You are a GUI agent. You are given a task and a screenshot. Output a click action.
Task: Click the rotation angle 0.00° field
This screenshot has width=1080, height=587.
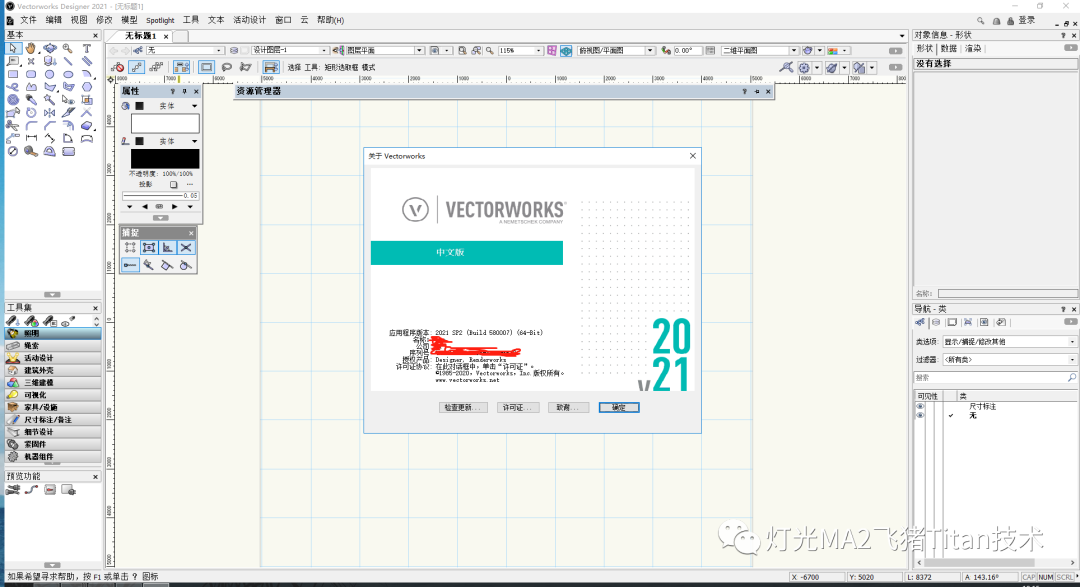(687, 50)
